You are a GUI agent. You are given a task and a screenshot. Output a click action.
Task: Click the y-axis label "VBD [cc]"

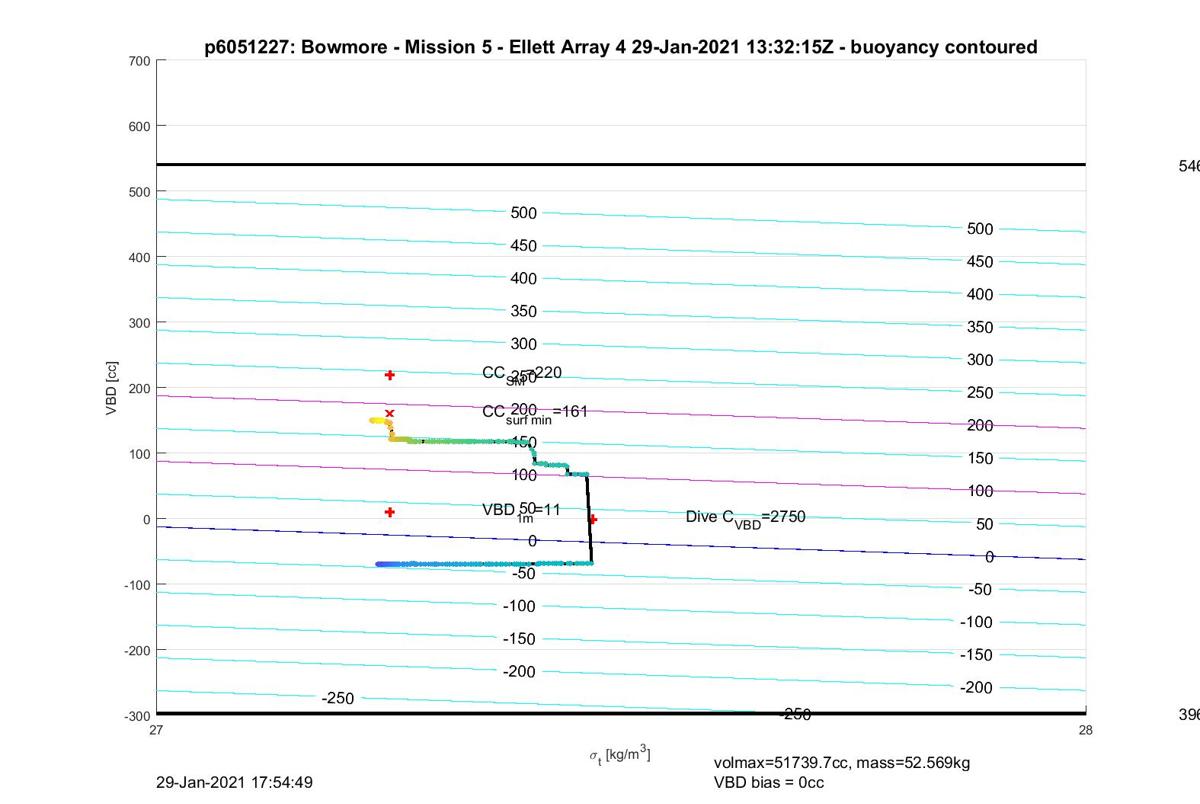coord(112,387)
